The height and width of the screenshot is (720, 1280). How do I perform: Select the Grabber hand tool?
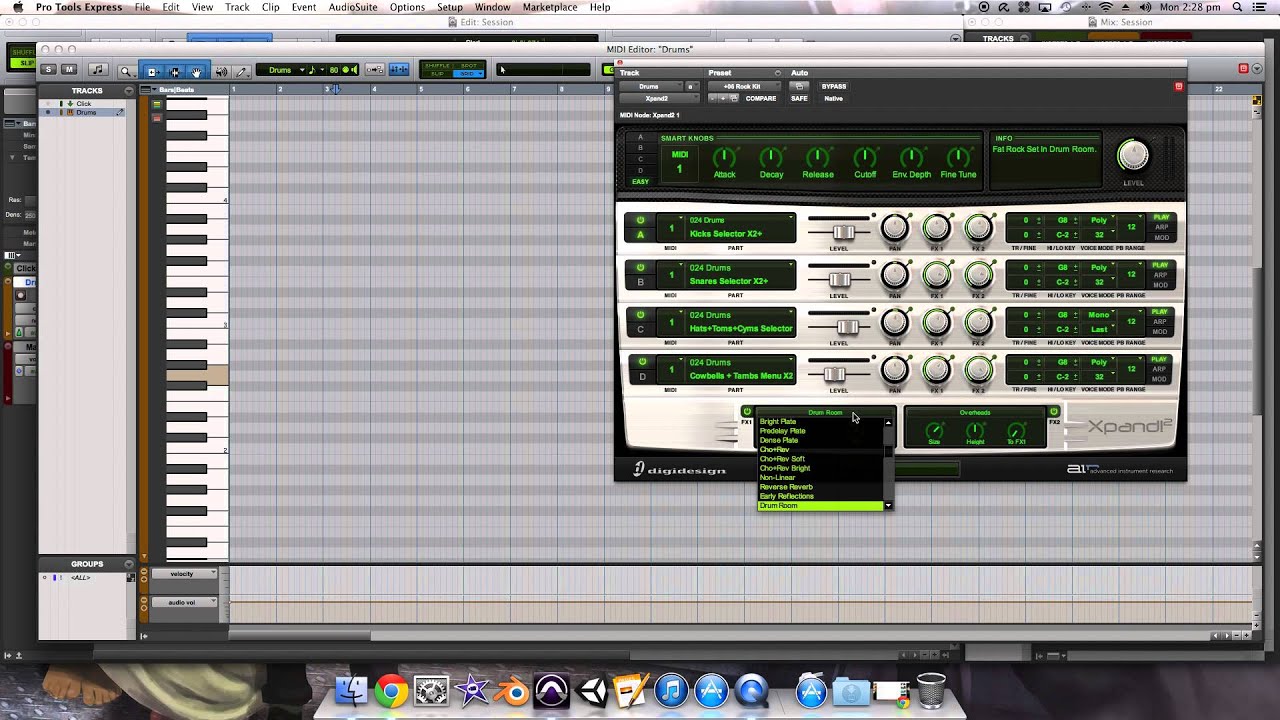(x=197, y=71)
